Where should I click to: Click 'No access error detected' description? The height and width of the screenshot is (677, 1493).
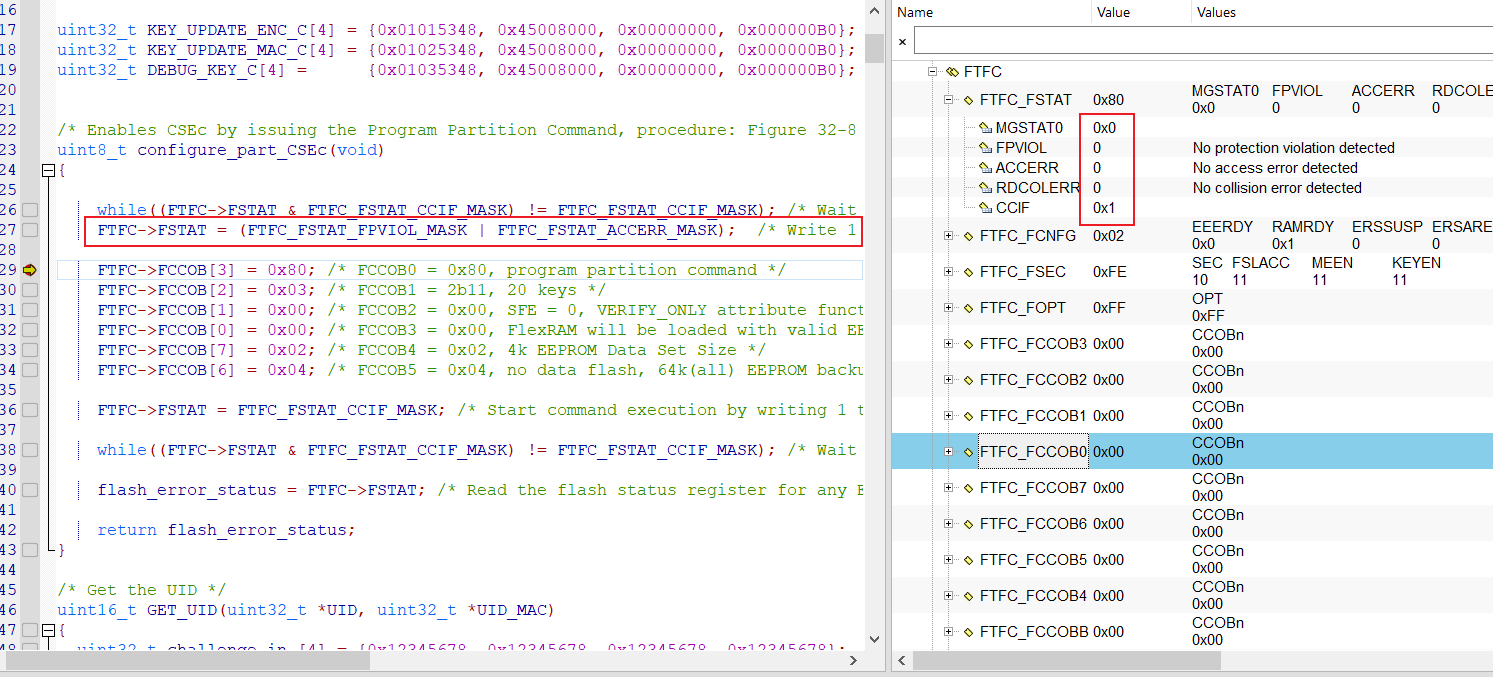click(1275, 168)
